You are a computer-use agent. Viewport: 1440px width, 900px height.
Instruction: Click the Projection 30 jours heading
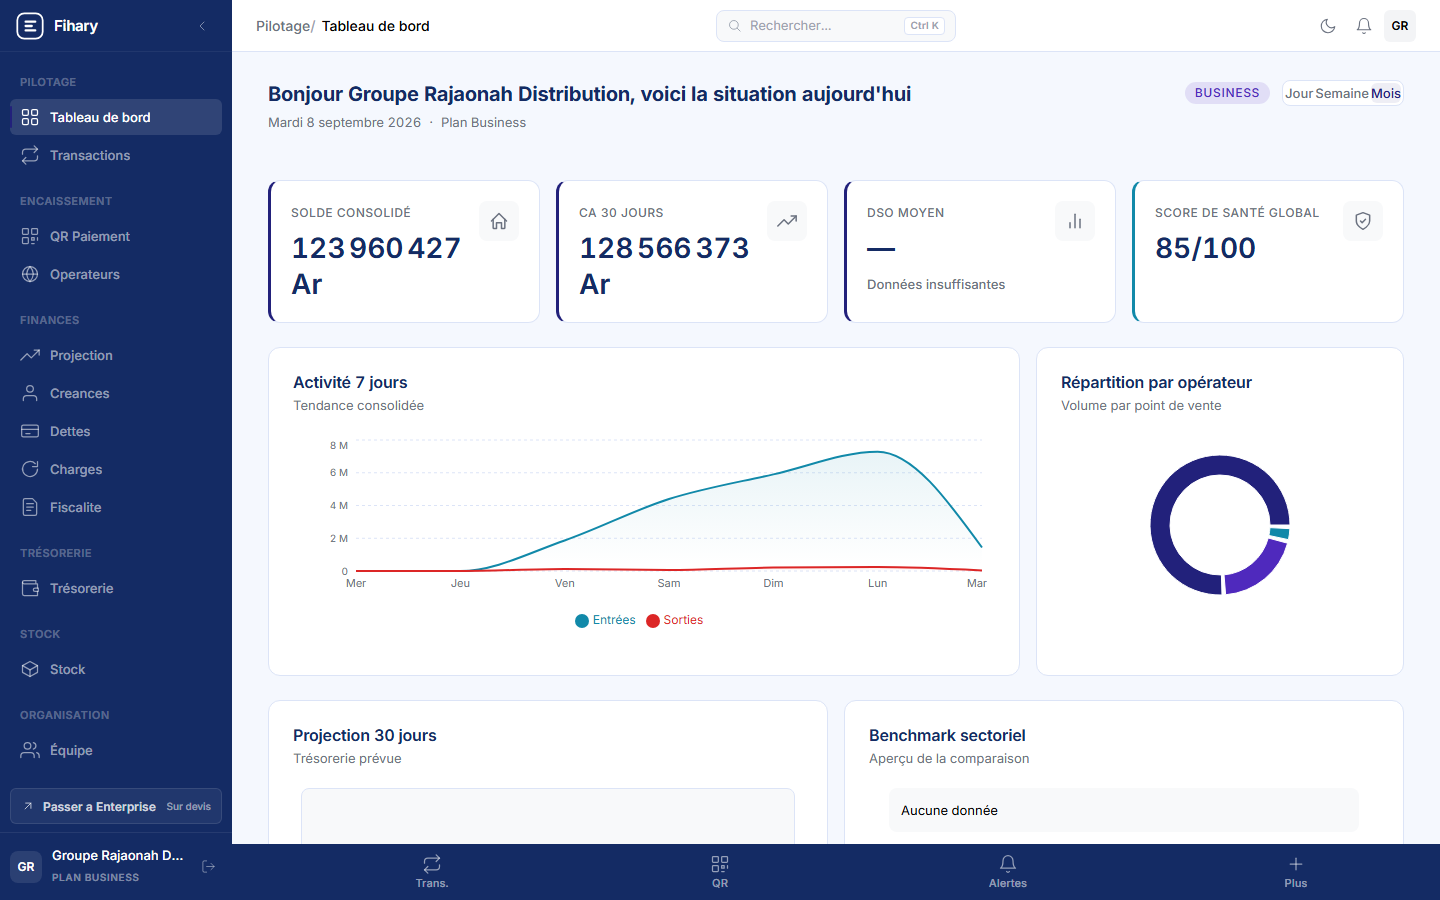(365, 735)
